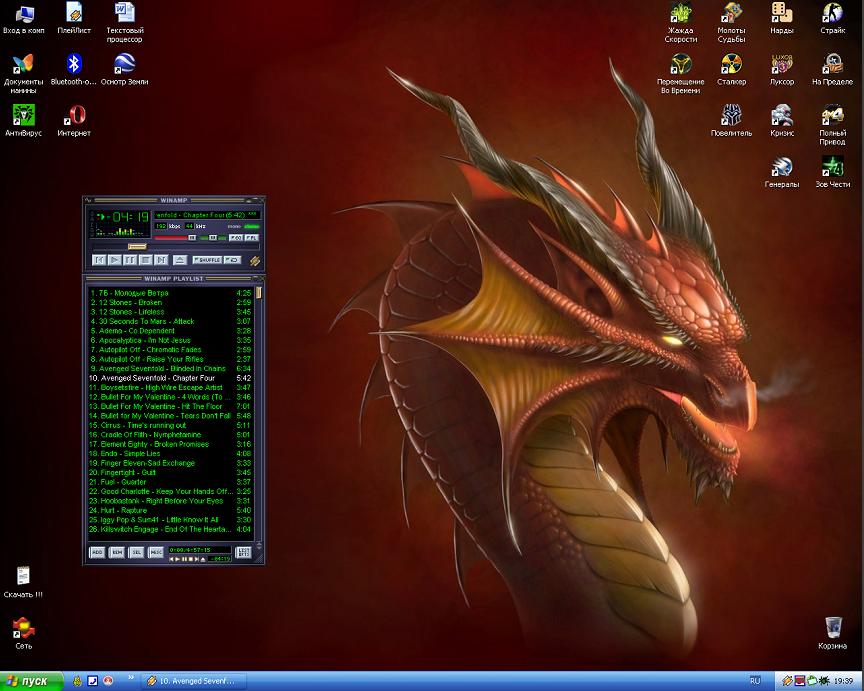864x691 pixels.
Task: Select track "22. Good Charlotte - Keep Your Hands Off"
Action: [x=170, y=492]
